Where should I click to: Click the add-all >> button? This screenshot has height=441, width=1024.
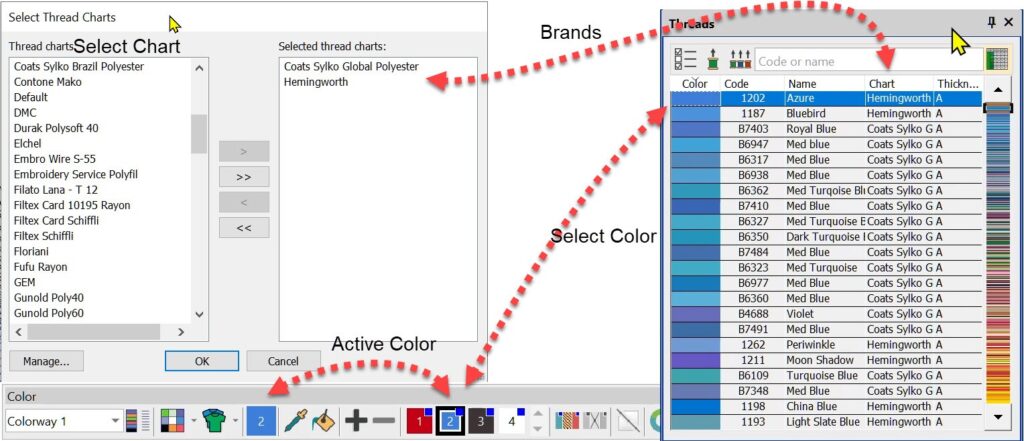(244, 176)
